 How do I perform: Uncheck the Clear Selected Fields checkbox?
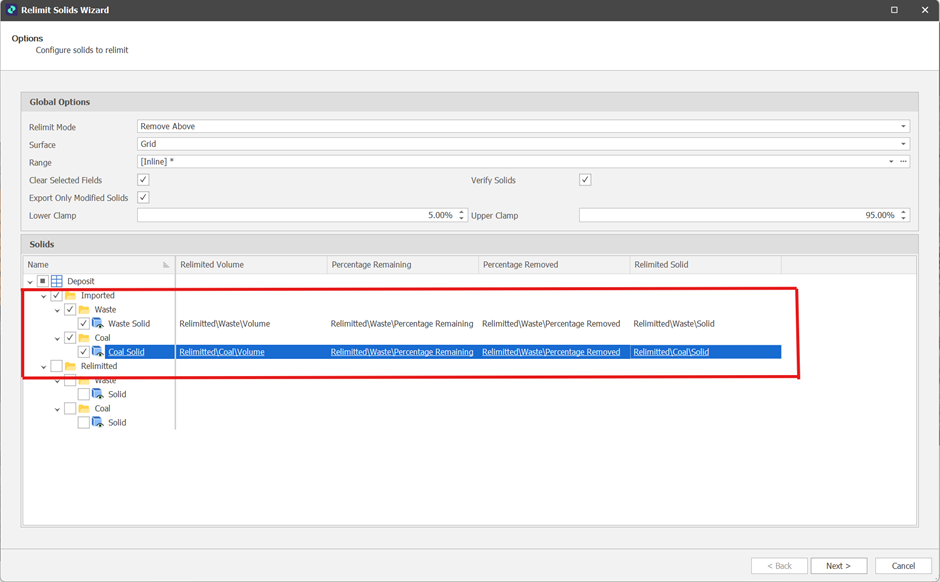[143, 180]
